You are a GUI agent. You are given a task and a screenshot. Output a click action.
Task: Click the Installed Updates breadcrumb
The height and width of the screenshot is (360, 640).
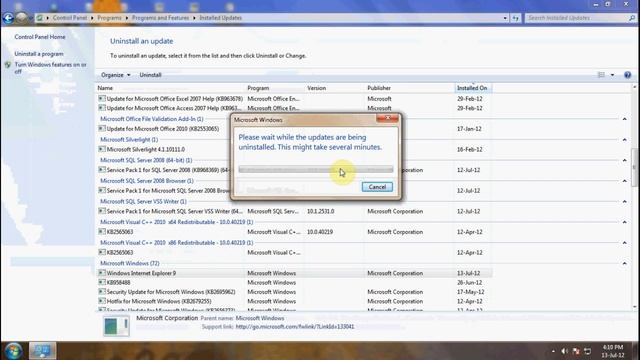point(220,18)
